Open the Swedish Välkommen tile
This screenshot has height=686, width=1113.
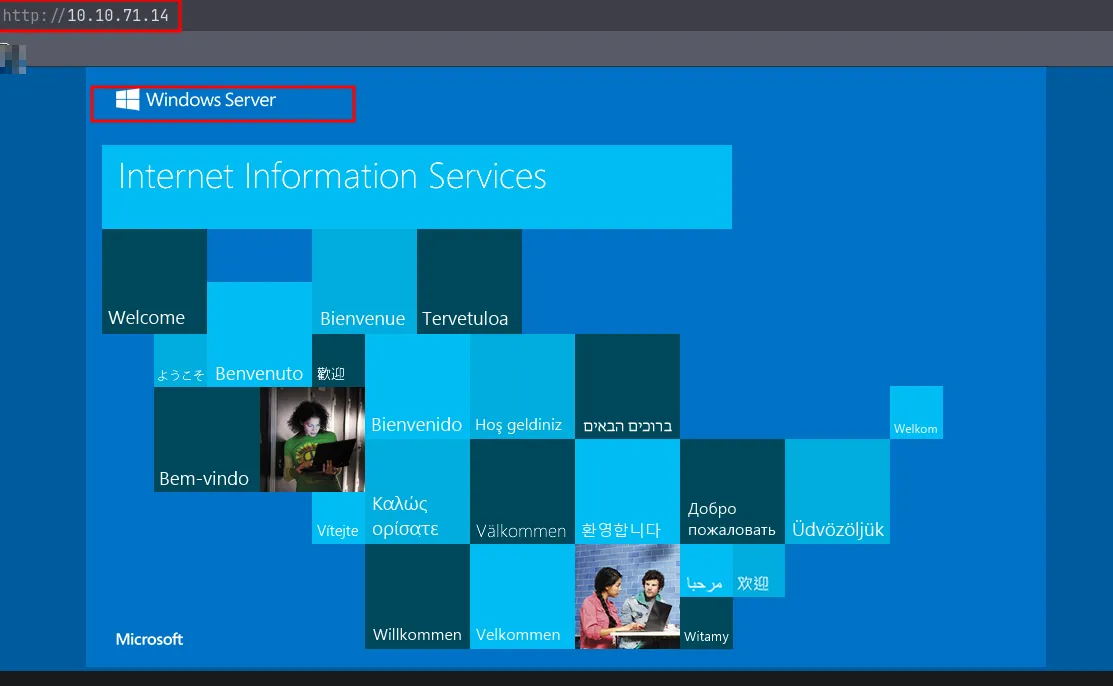tap(522, 492)
